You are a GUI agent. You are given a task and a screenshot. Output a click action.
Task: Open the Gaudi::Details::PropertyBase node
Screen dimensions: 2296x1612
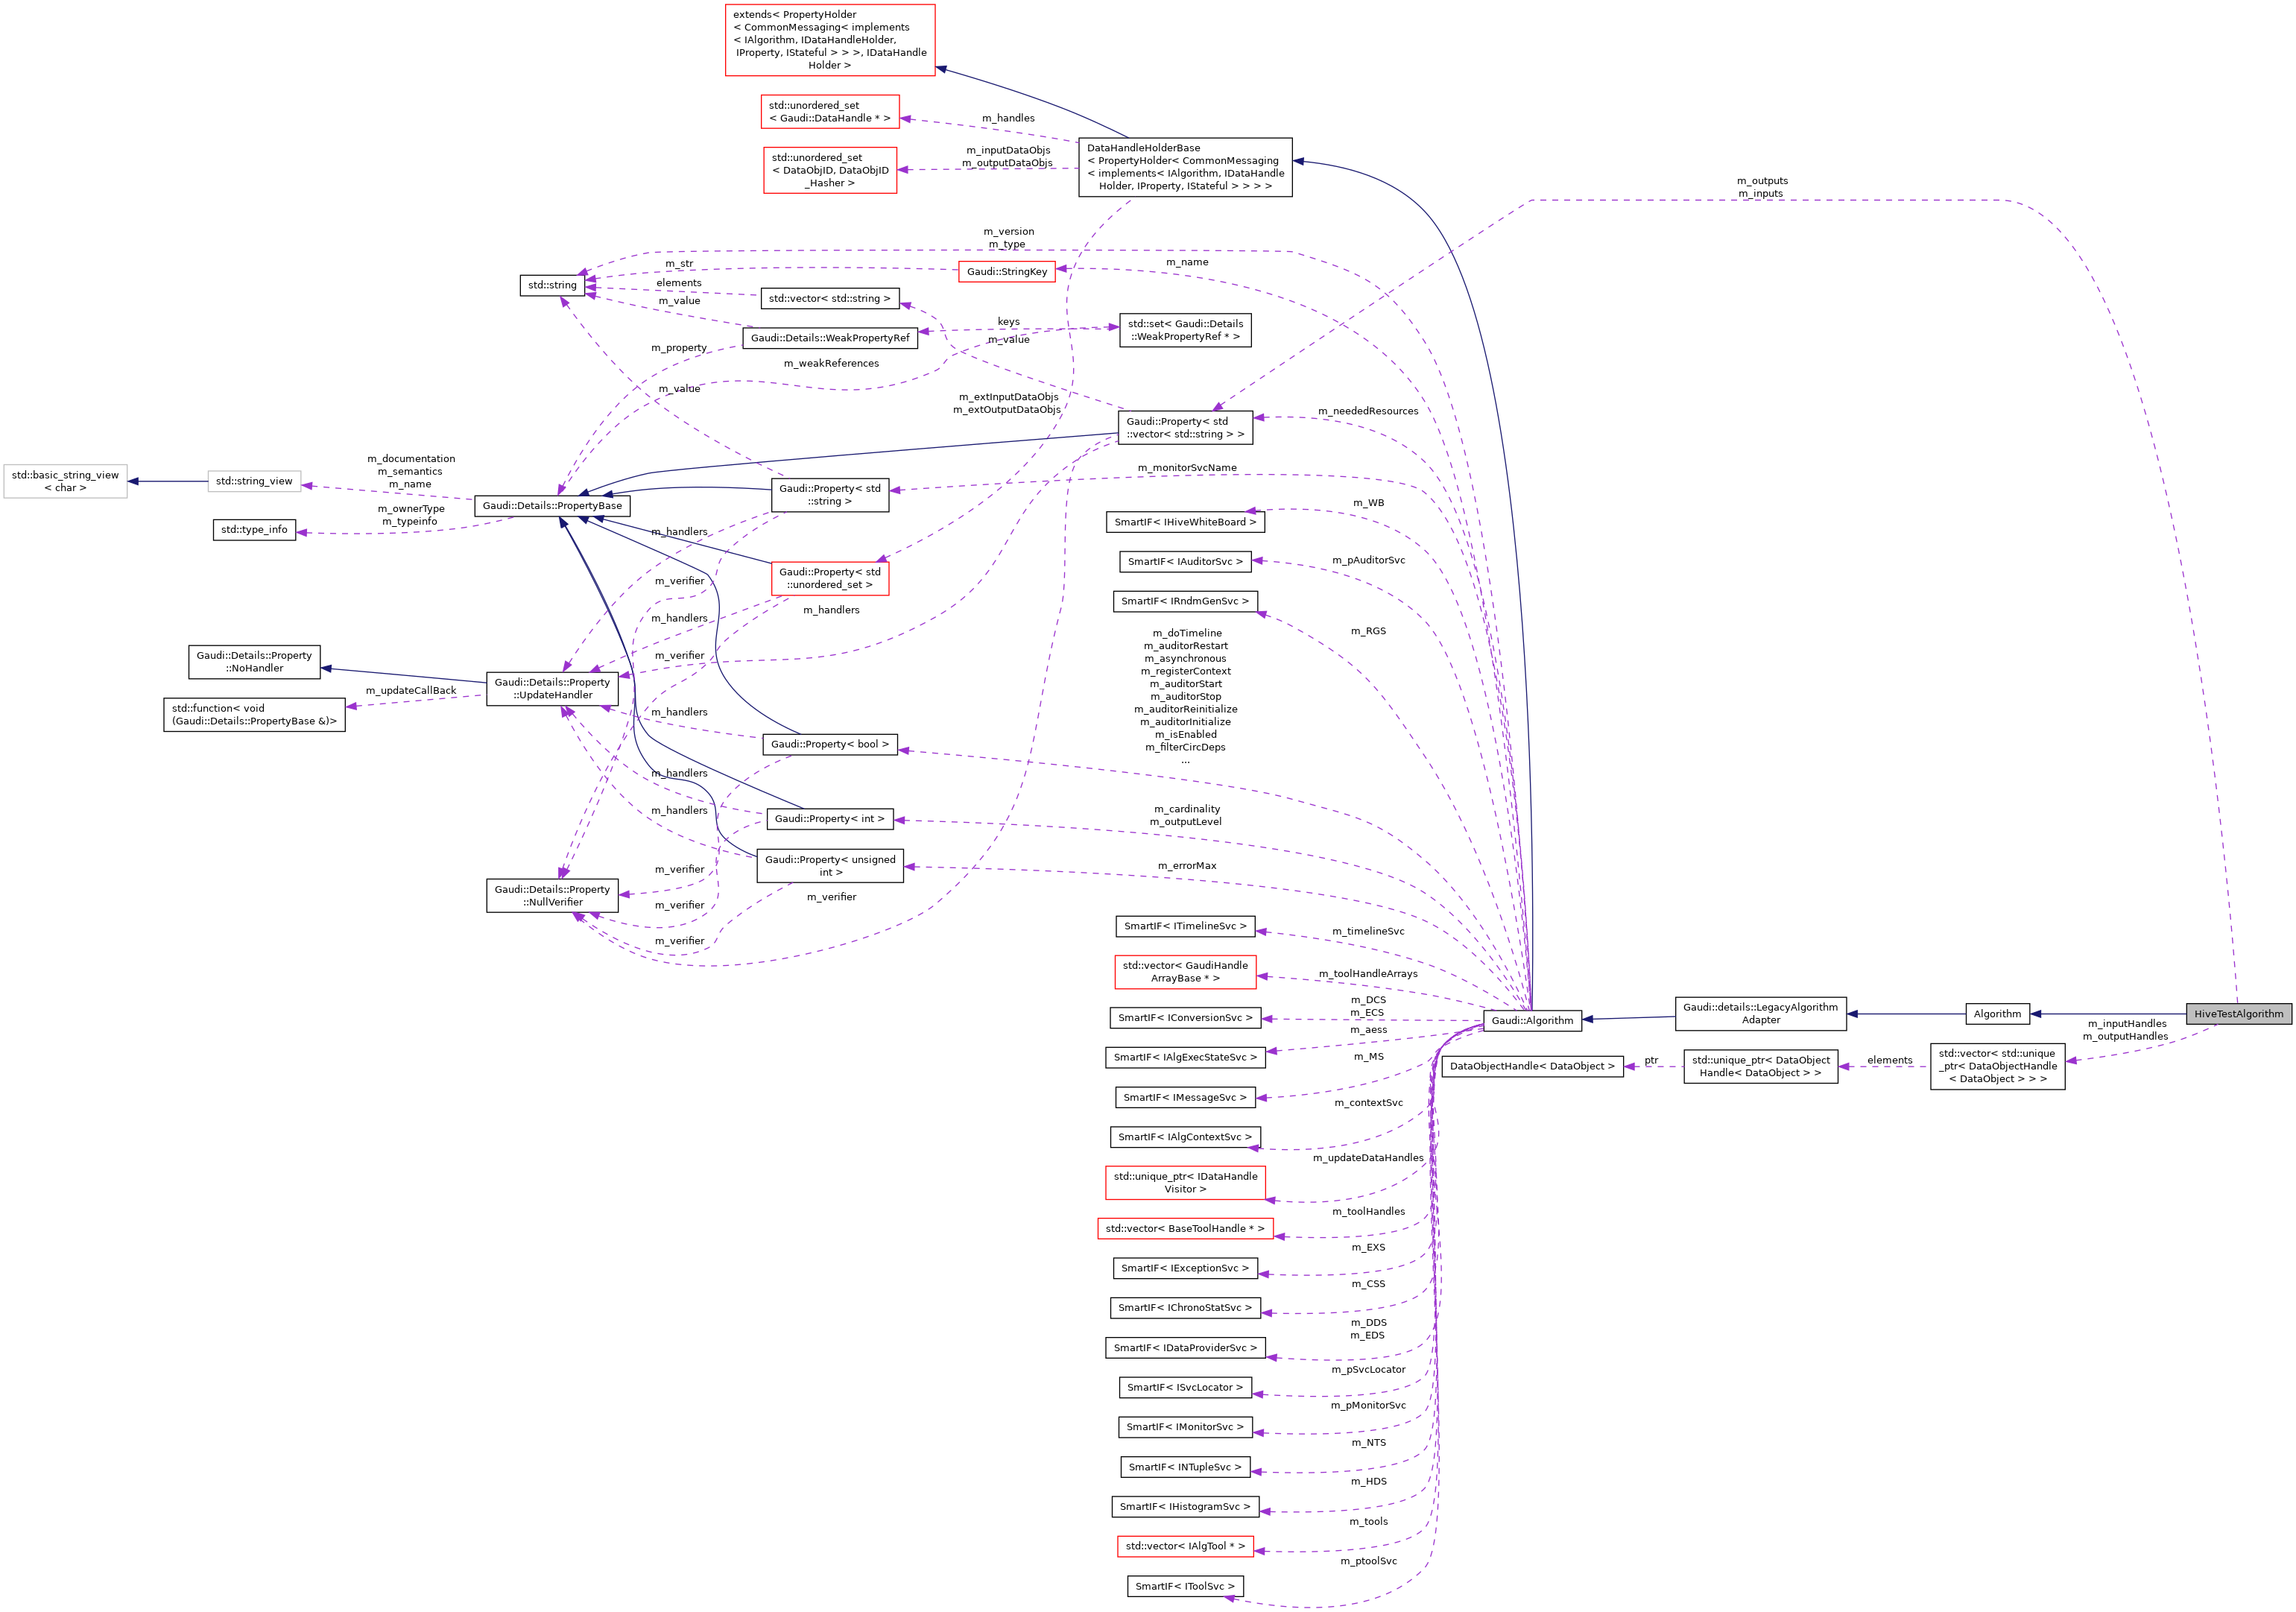(x=554, y=506)
